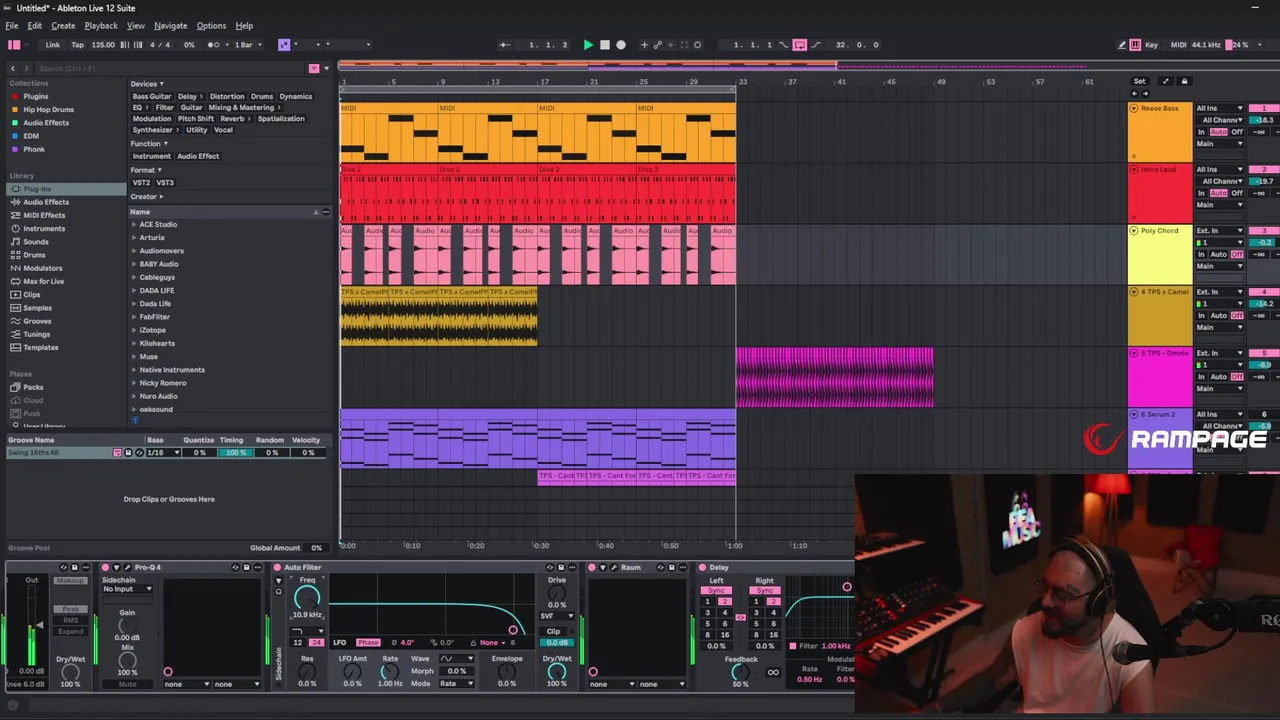Click the previous locator arrow
The height and width of the screenshot is (720, 1280).
[1134, 93]
